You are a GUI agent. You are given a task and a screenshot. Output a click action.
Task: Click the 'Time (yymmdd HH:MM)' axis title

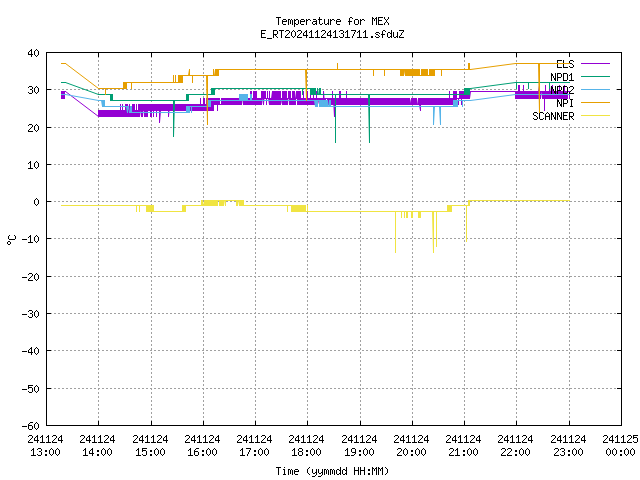332,471
